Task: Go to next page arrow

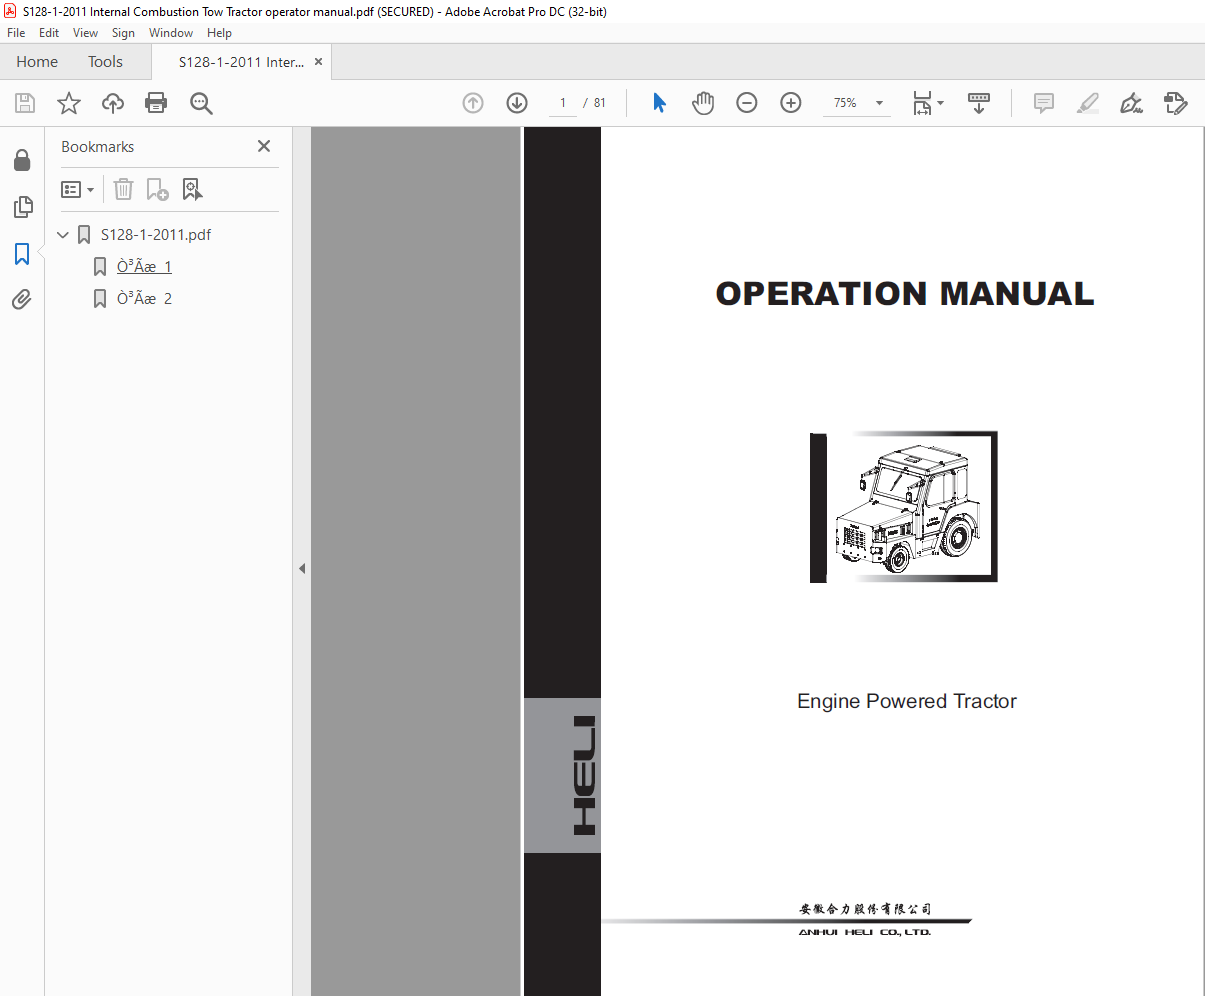Action: tap(517, 103)
